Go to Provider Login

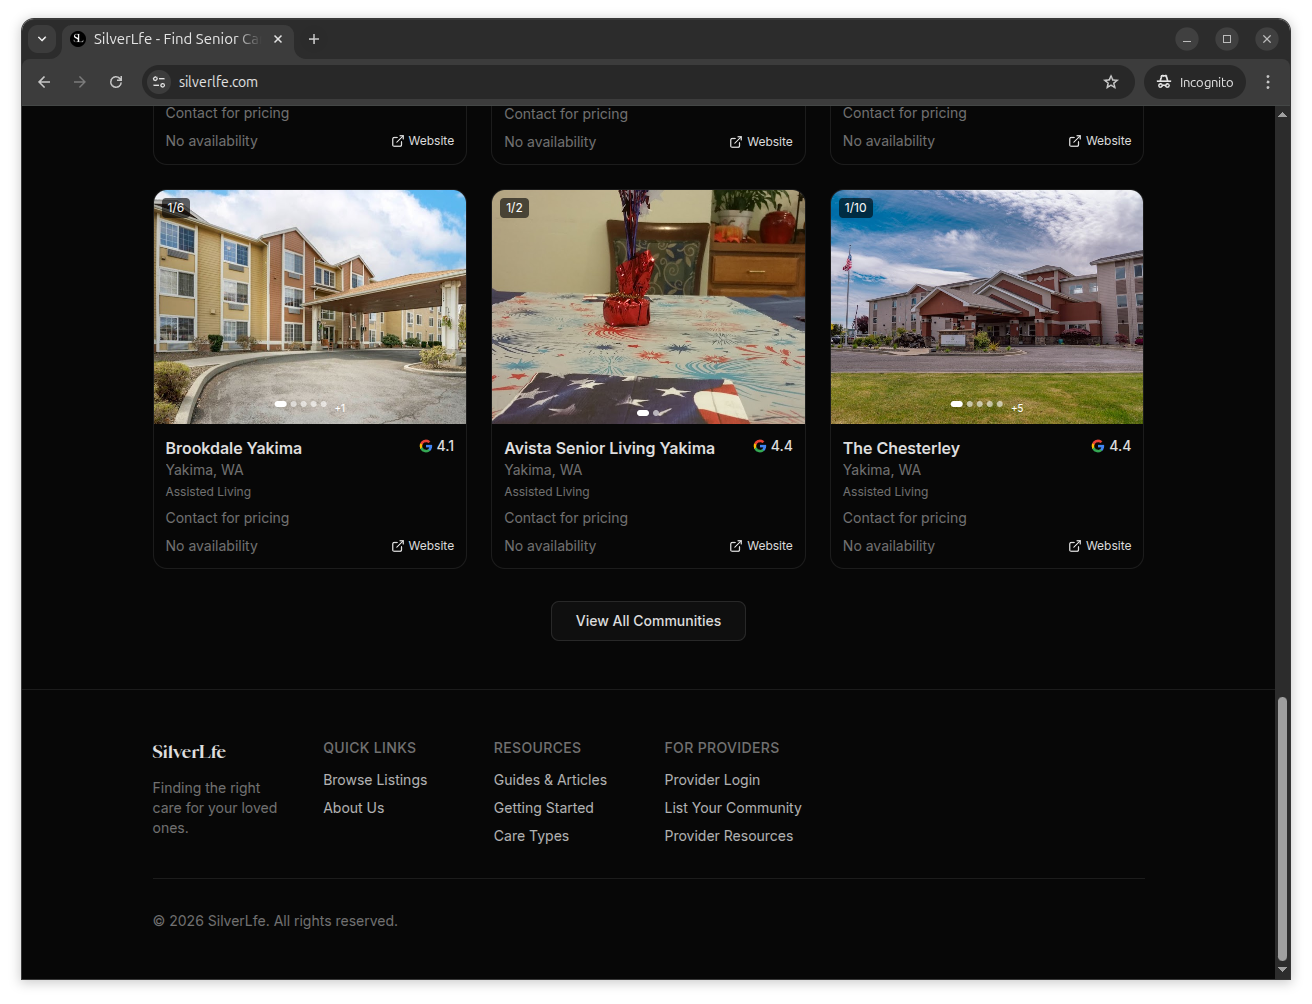click(712, 780)
